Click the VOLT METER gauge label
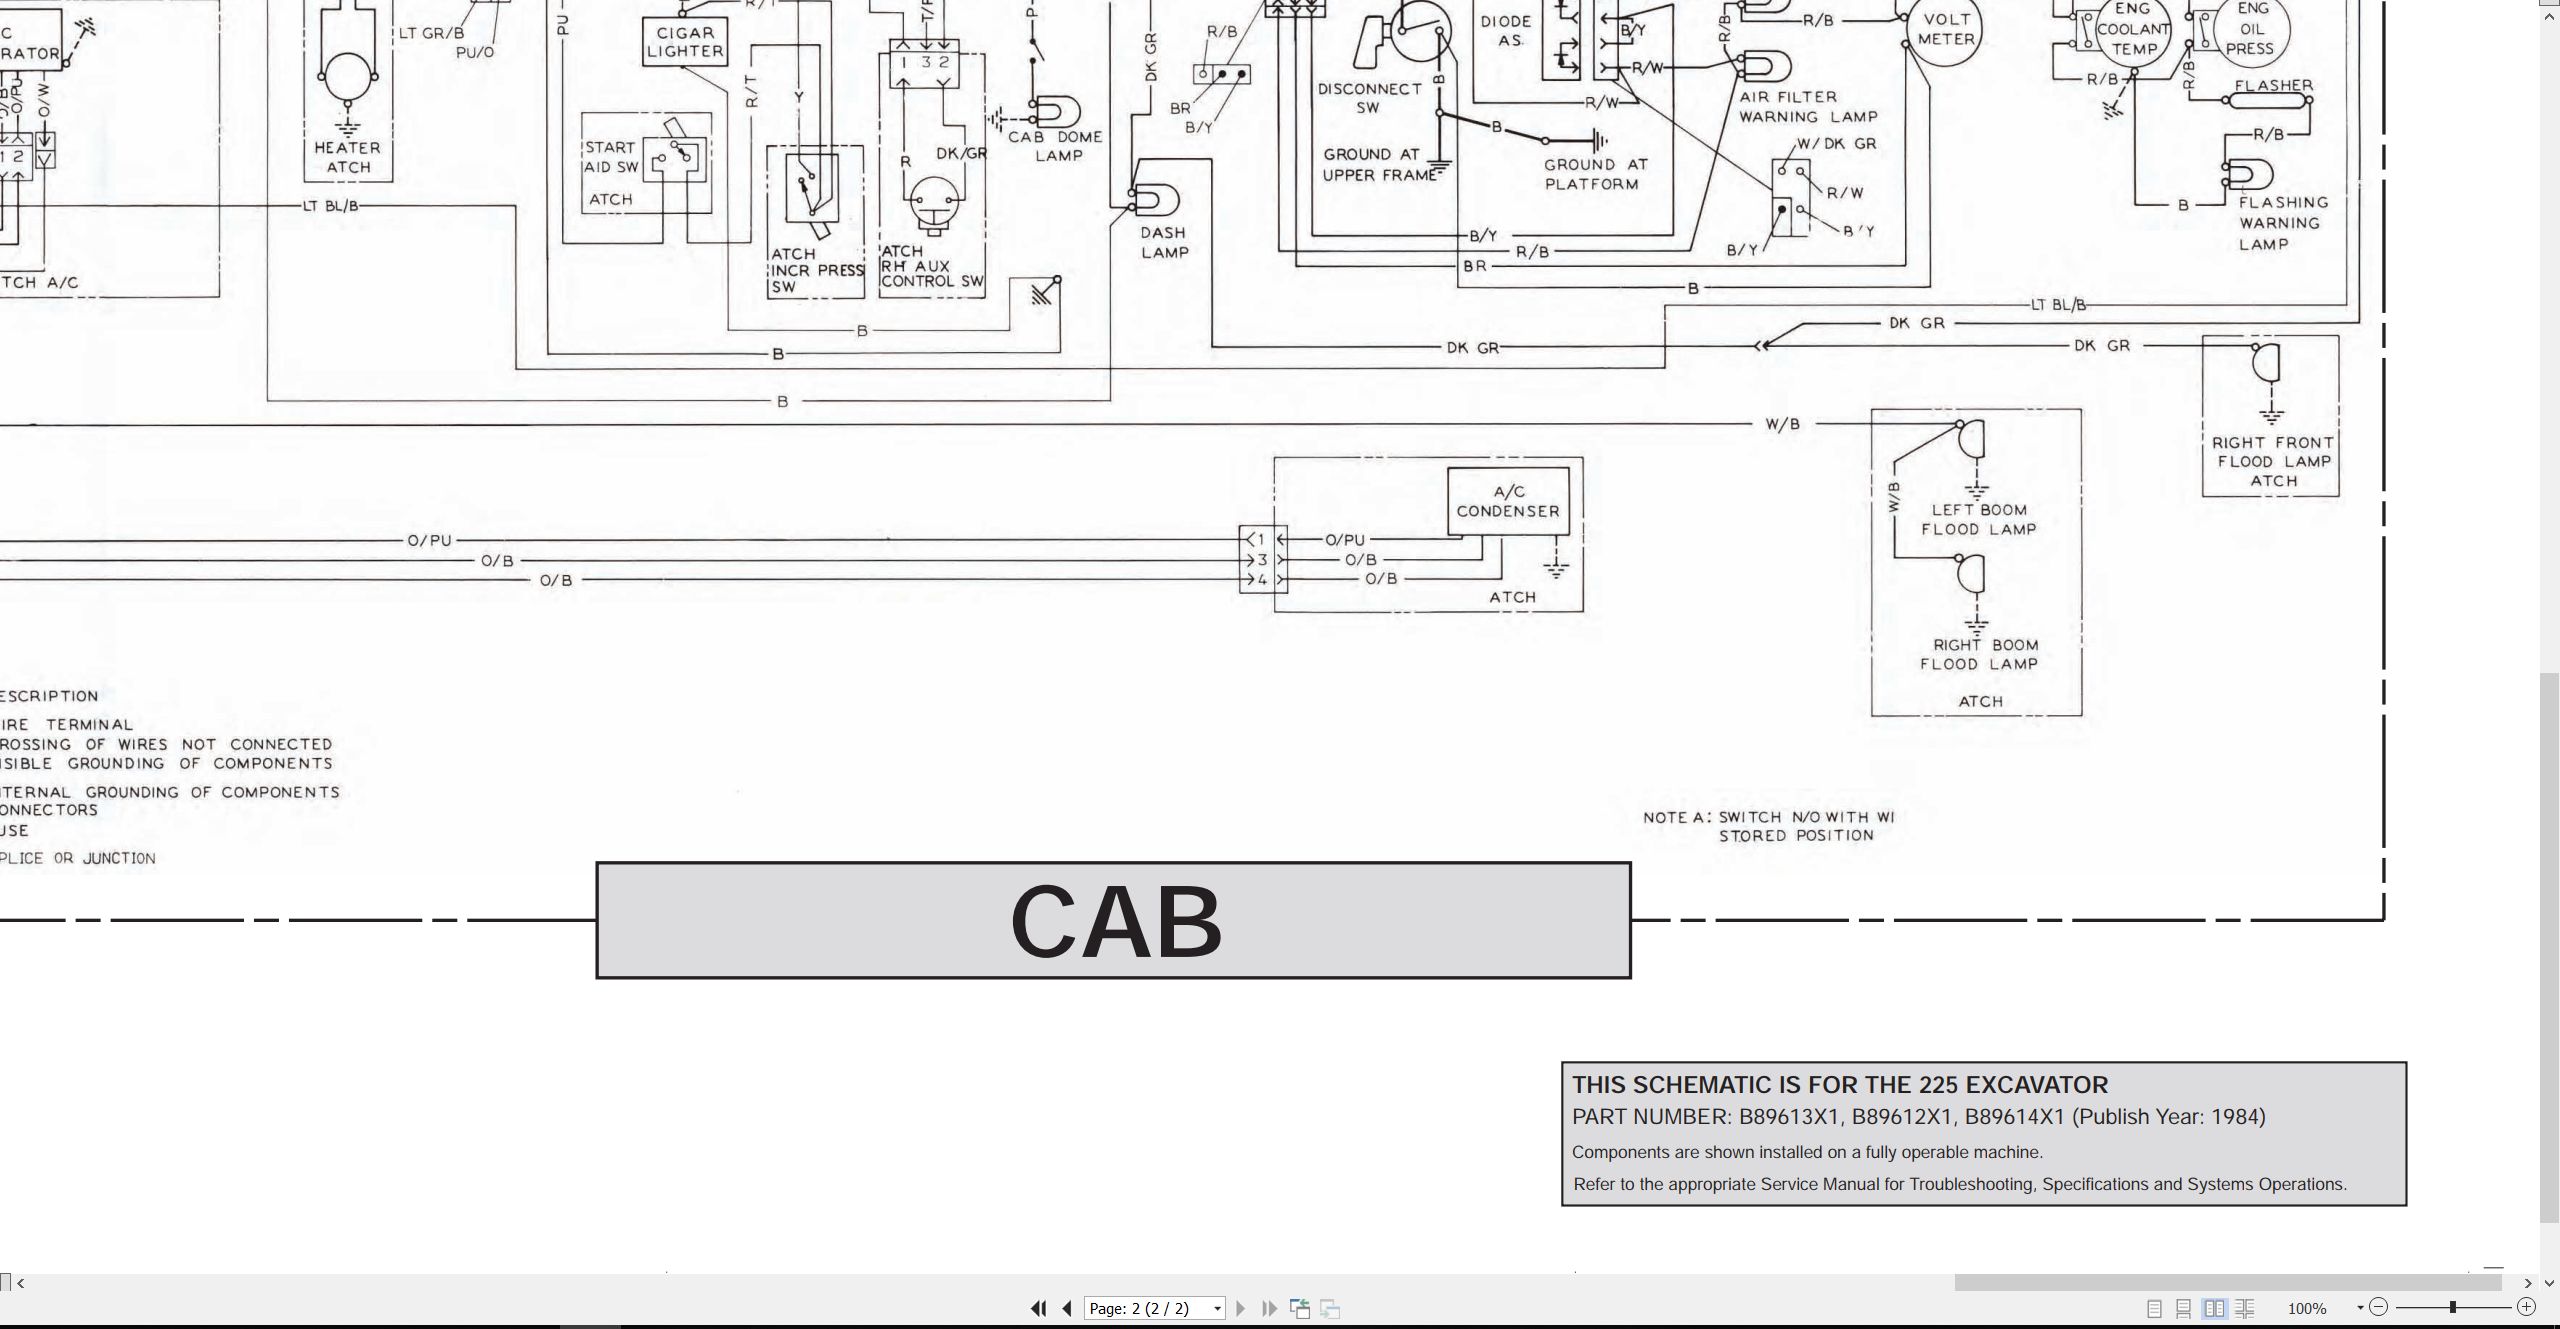Viewport: 2560px width, 1329px height. click(1946, 29)
